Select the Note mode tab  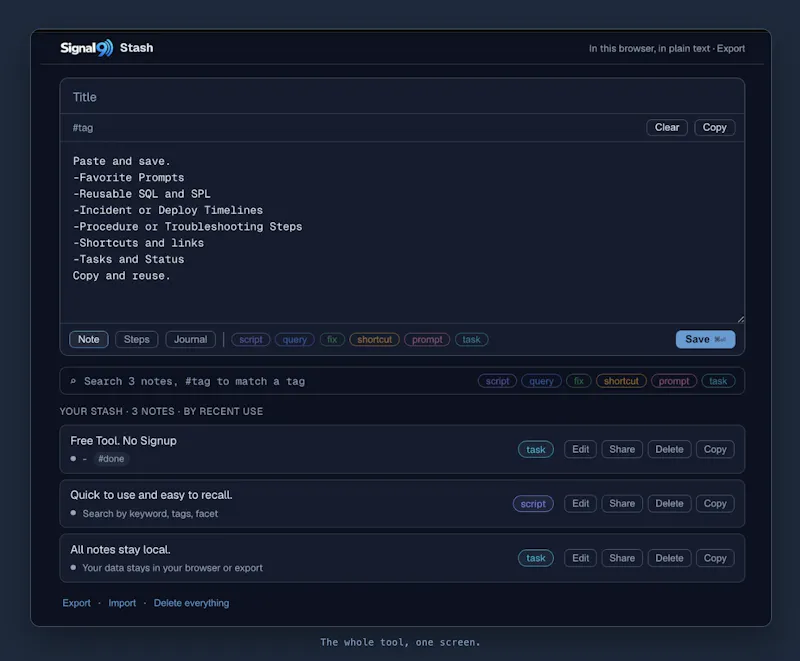(x=89, y=339)
